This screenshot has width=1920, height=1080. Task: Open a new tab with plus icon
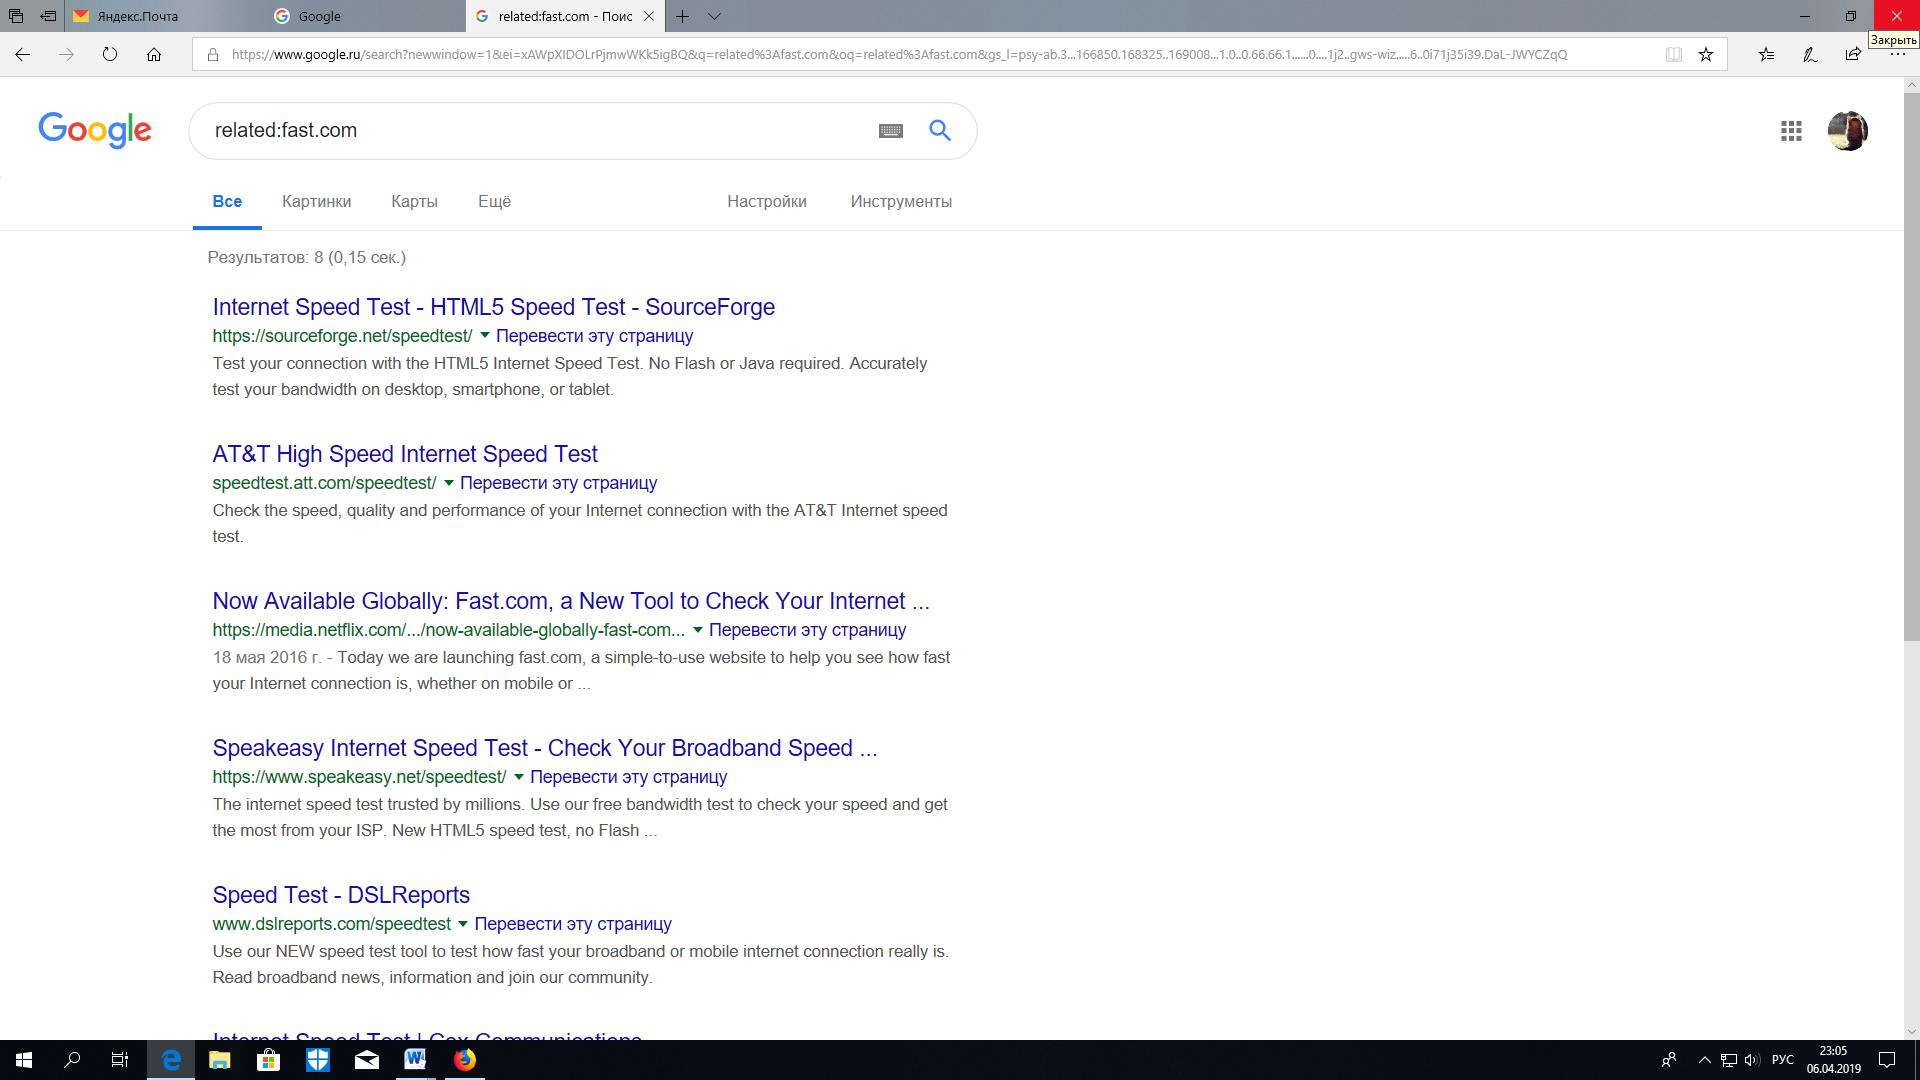click(x=682, y=16)
